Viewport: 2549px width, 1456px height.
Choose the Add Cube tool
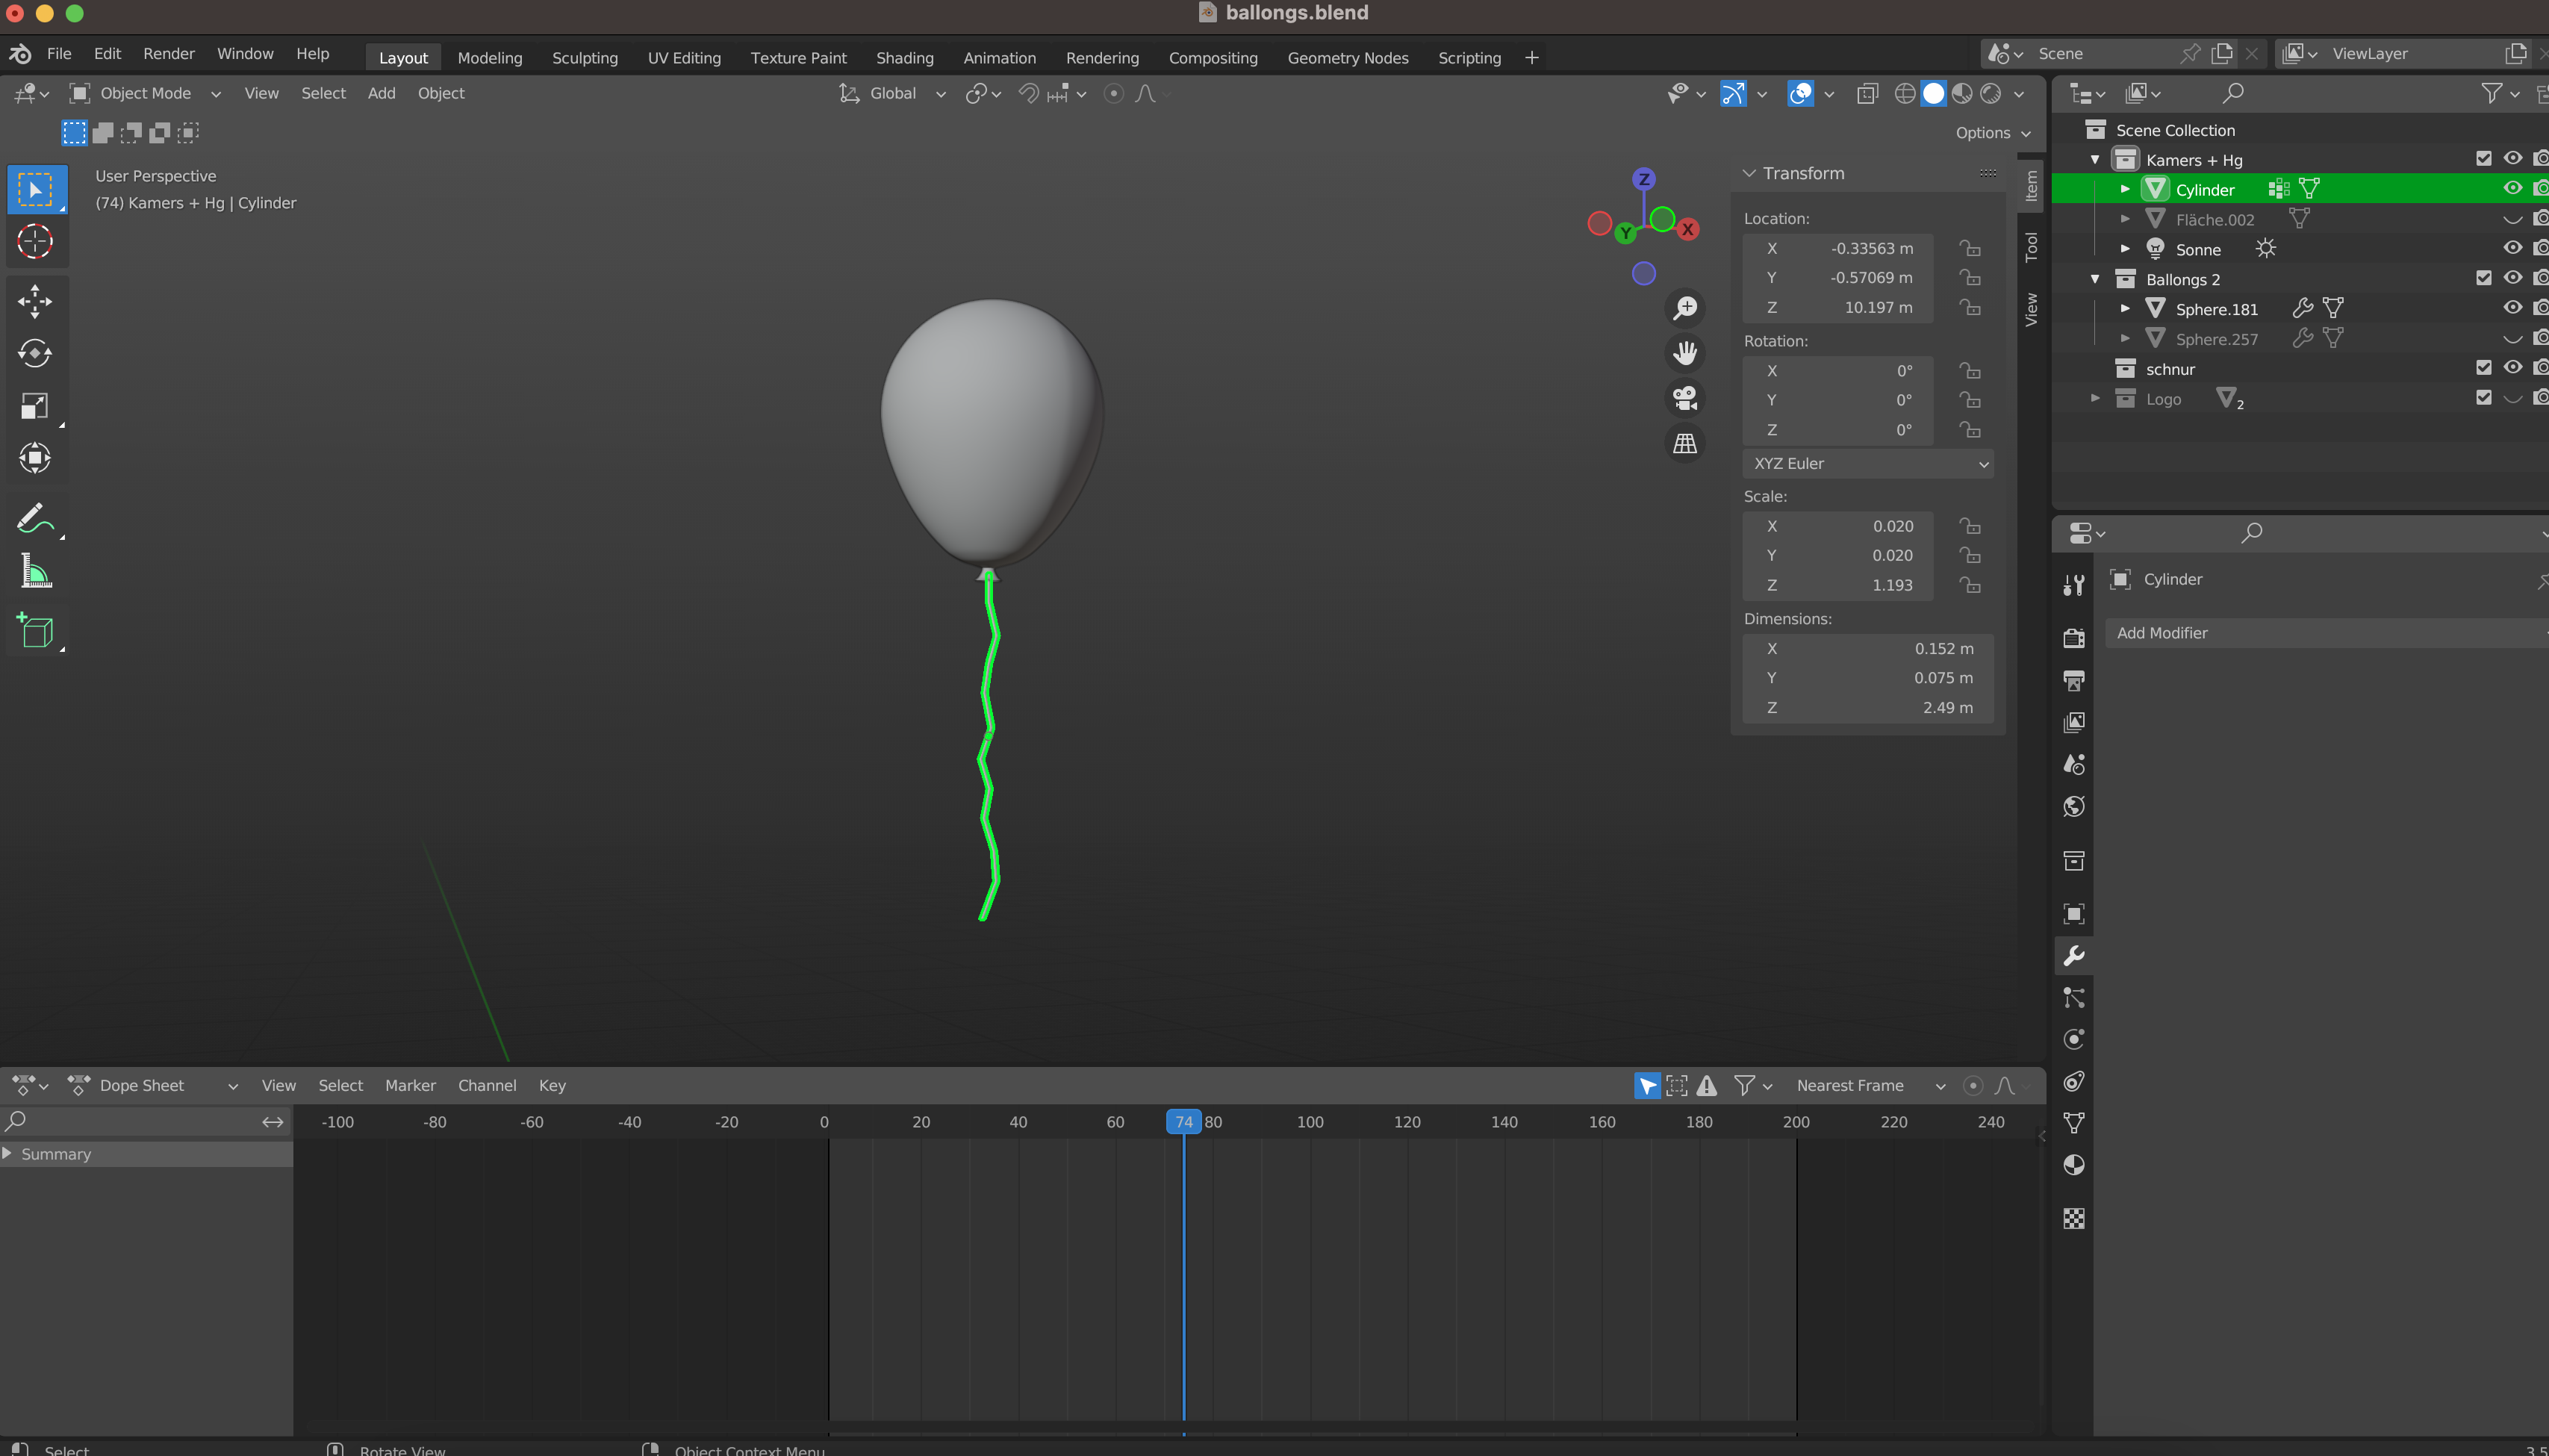tap(35, 631)
